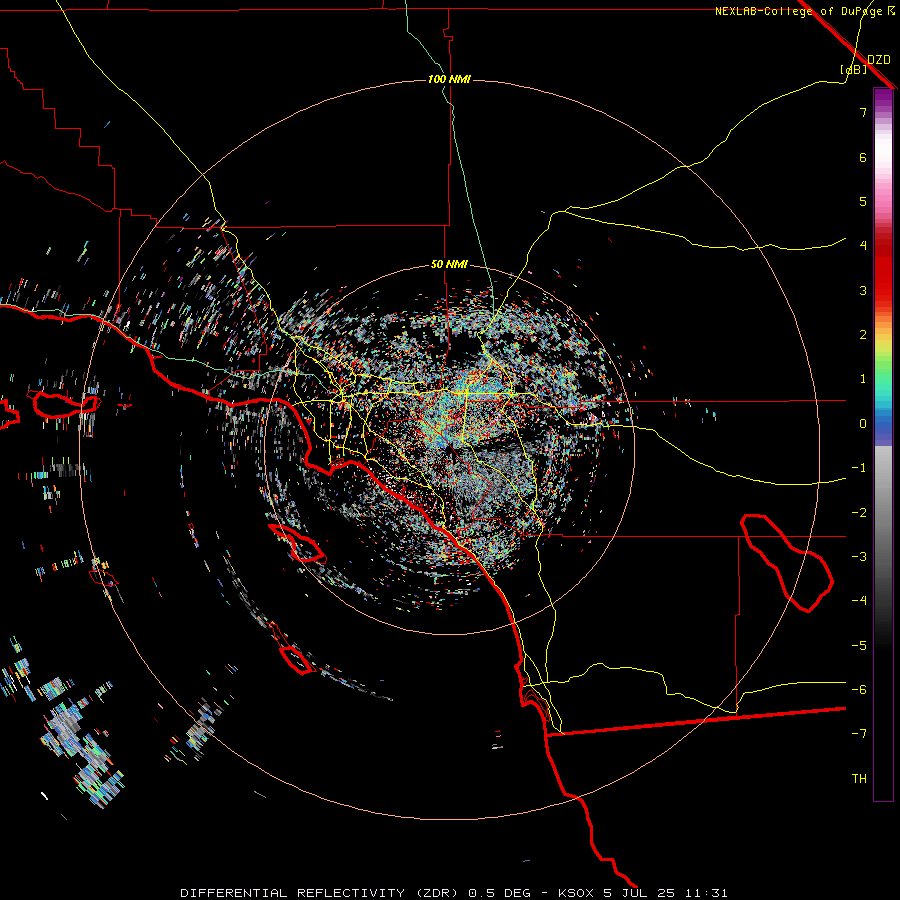This screenshot has width=900, height=900.
Task: Click the -3 value on the scale
Action: tap(859, 557)
